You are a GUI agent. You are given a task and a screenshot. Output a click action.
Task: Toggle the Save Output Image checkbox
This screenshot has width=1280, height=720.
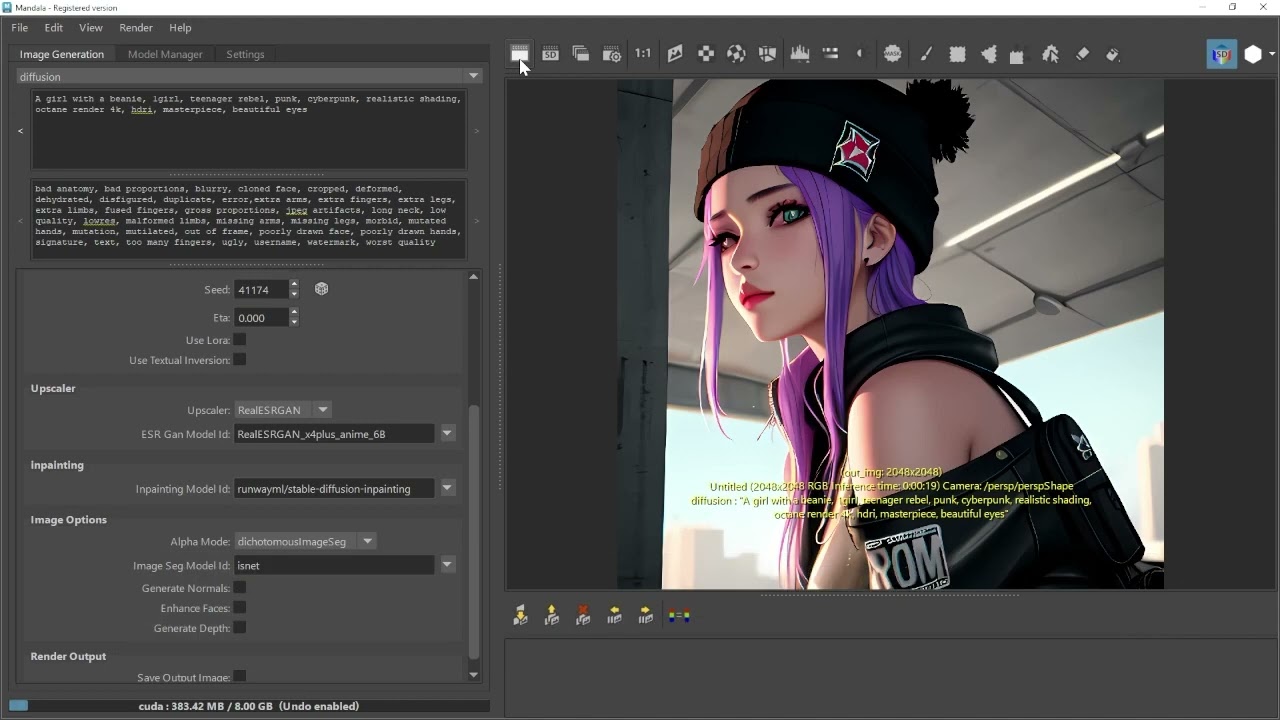pos(240,677)
